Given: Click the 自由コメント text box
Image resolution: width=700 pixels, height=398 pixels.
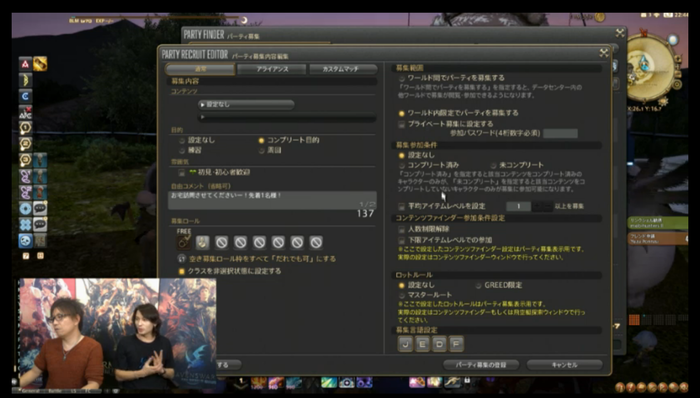Looking at the screenshot, I should (x=272, y=201).
